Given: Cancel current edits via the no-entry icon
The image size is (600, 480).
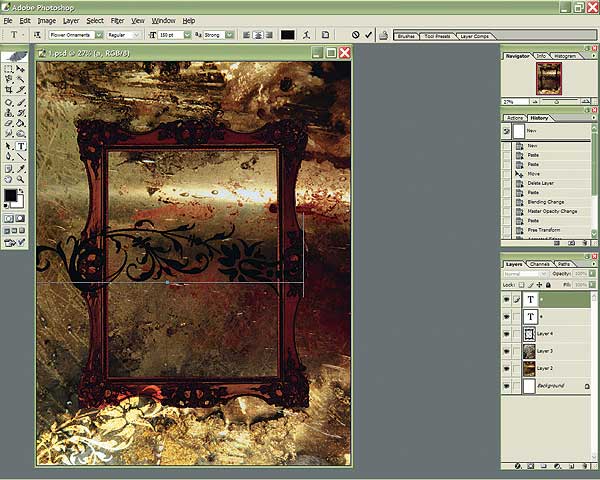Looking at the screenshot, I should pos(355,35).
